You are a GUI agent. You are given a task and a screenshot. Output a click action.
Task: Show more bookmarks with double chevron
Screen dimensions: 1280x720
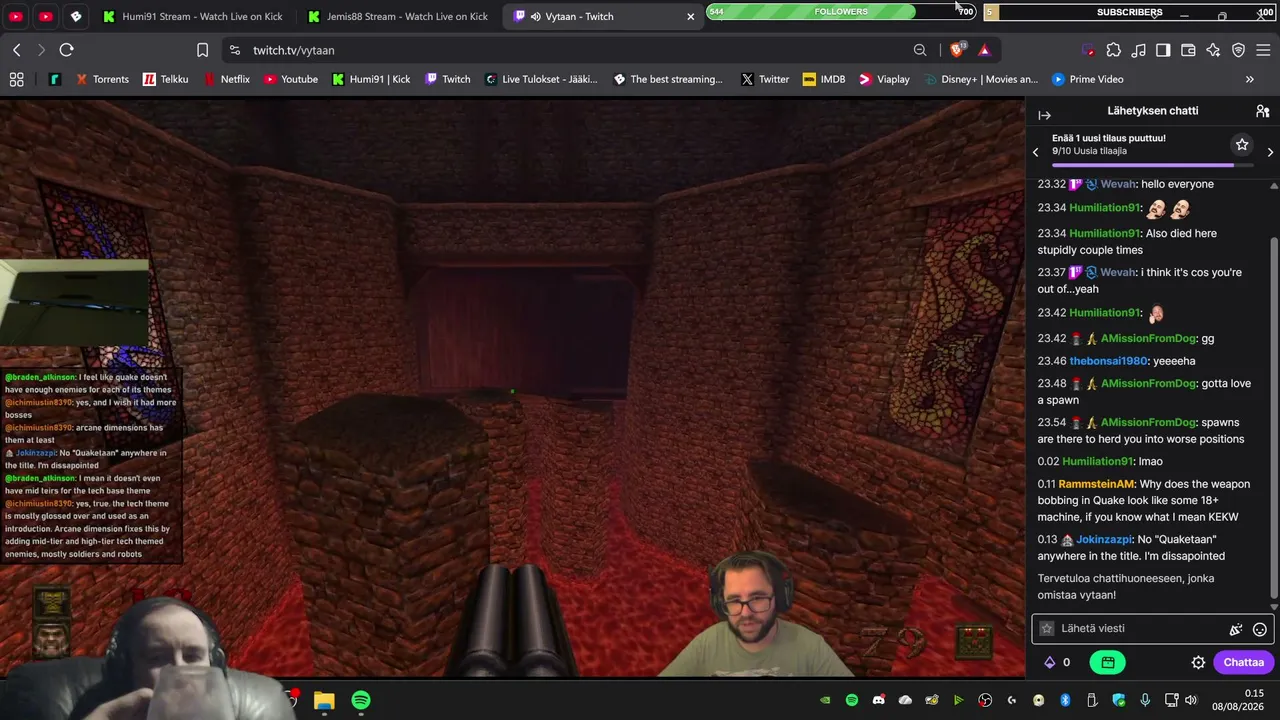pyautogui.click(x=1249, y=79)
